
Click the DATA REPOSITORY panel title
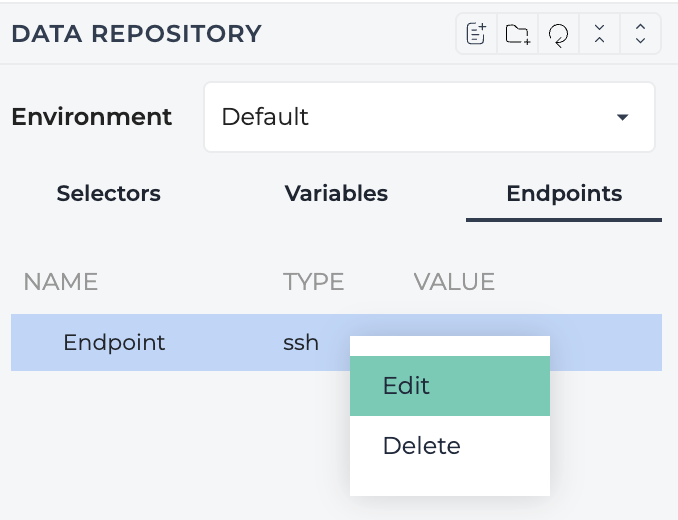click(x=136, y=34)
